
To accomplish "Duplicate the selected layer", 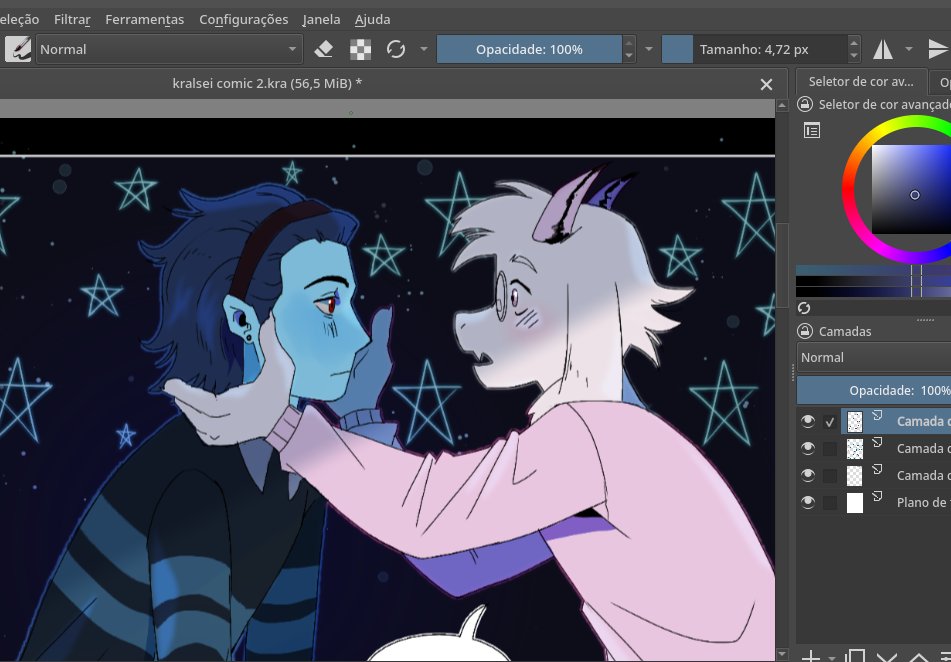I will [855, 656].
